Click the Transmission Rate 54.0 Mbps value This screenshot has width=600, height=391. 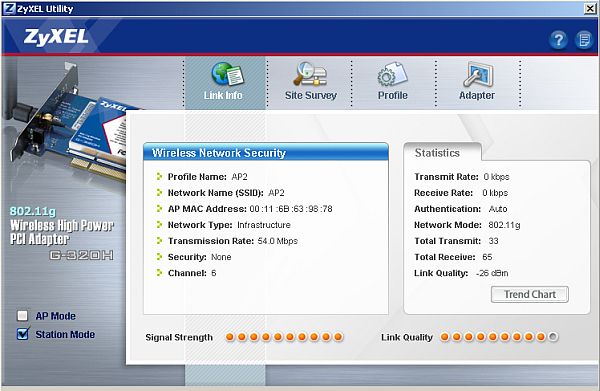tap(277, 241)
